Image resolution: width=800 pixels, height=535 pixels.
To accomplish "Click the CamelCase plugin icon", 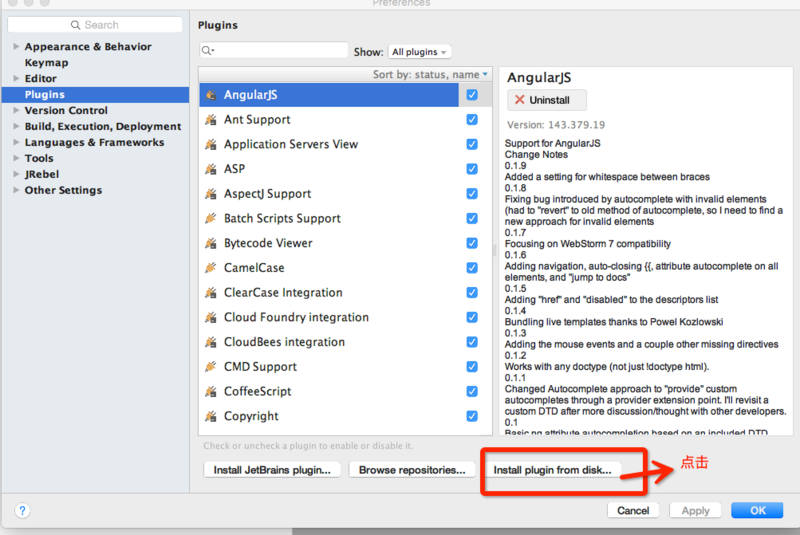I will click(x=211, y=268).
